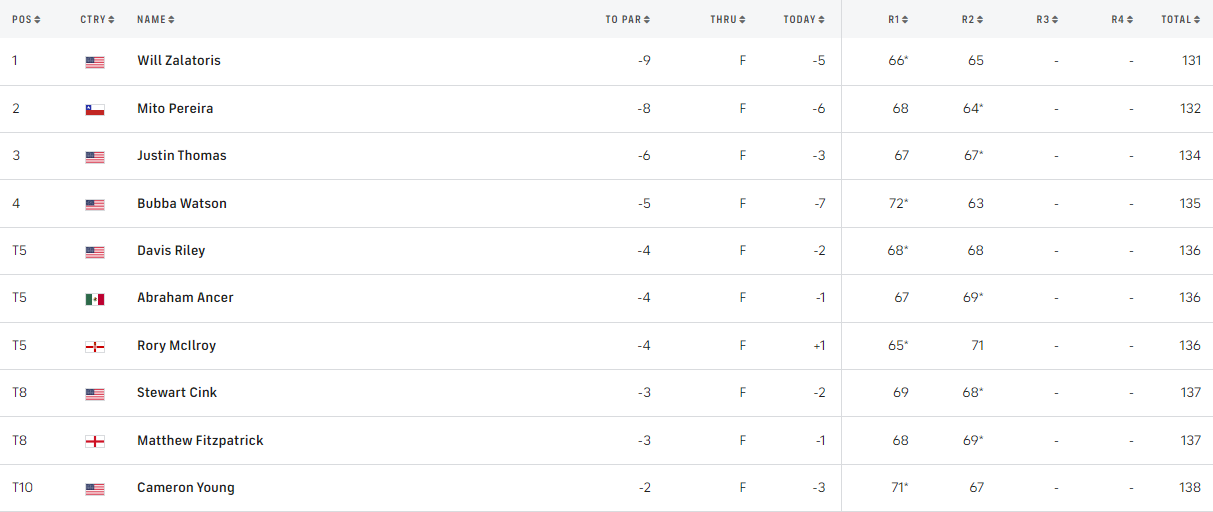This screenshot has height=512, width=1213.
Task: Sort by the THRU column header
Action: [x=727, y=19]
